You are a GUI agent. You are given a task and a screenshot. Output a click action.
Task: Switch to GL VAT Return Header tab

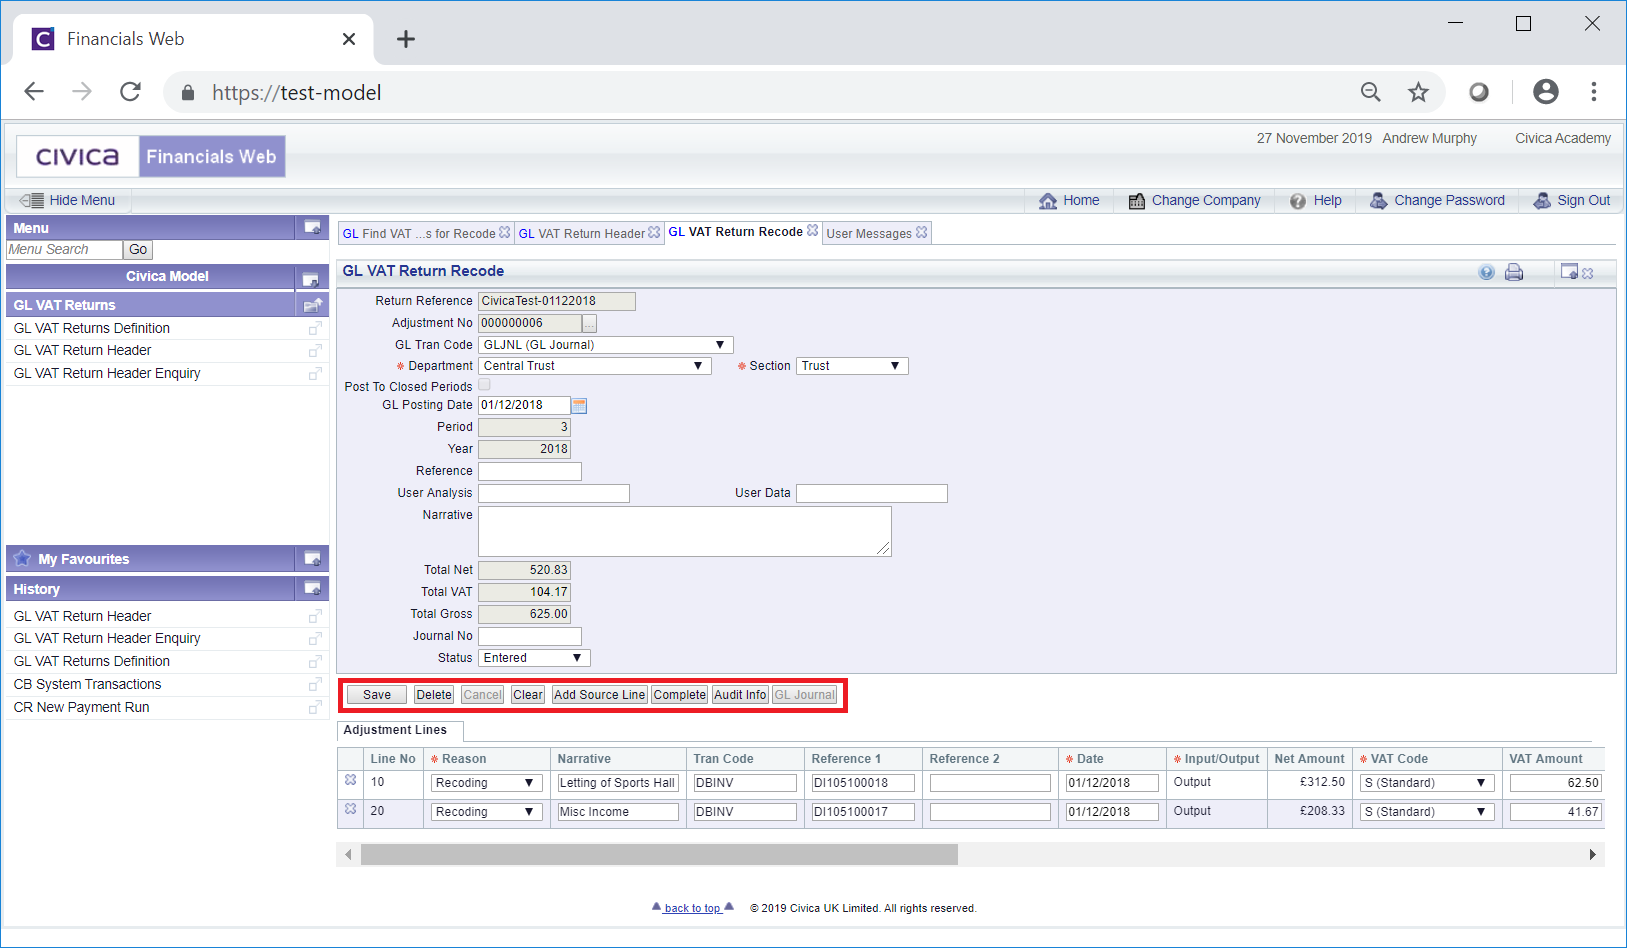click(x=582, y=234)
